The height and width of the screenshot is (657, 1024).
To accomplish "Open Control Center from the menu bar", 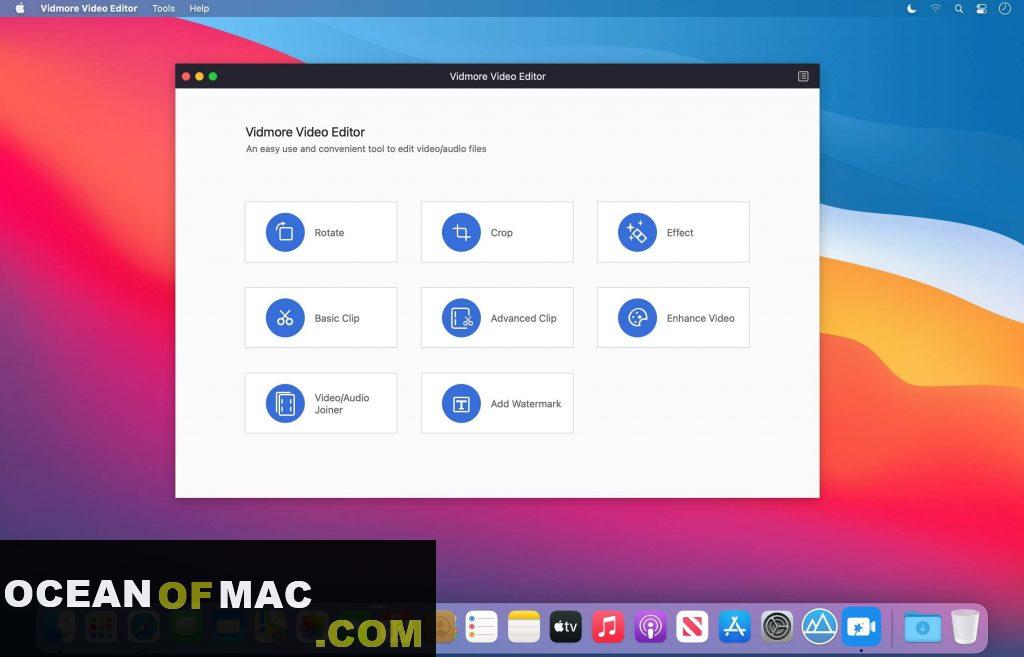I will point(982,8).
